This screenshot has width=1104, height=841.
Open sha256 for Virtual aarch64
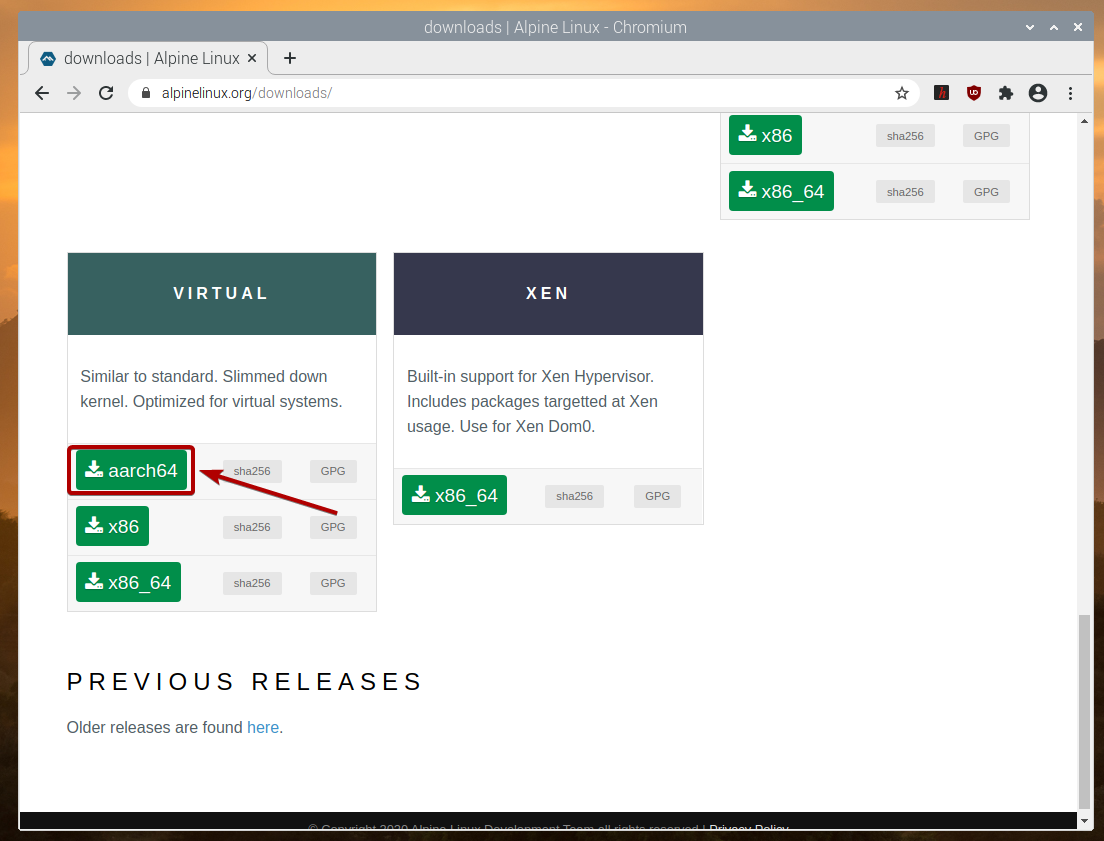click(252, 471)
